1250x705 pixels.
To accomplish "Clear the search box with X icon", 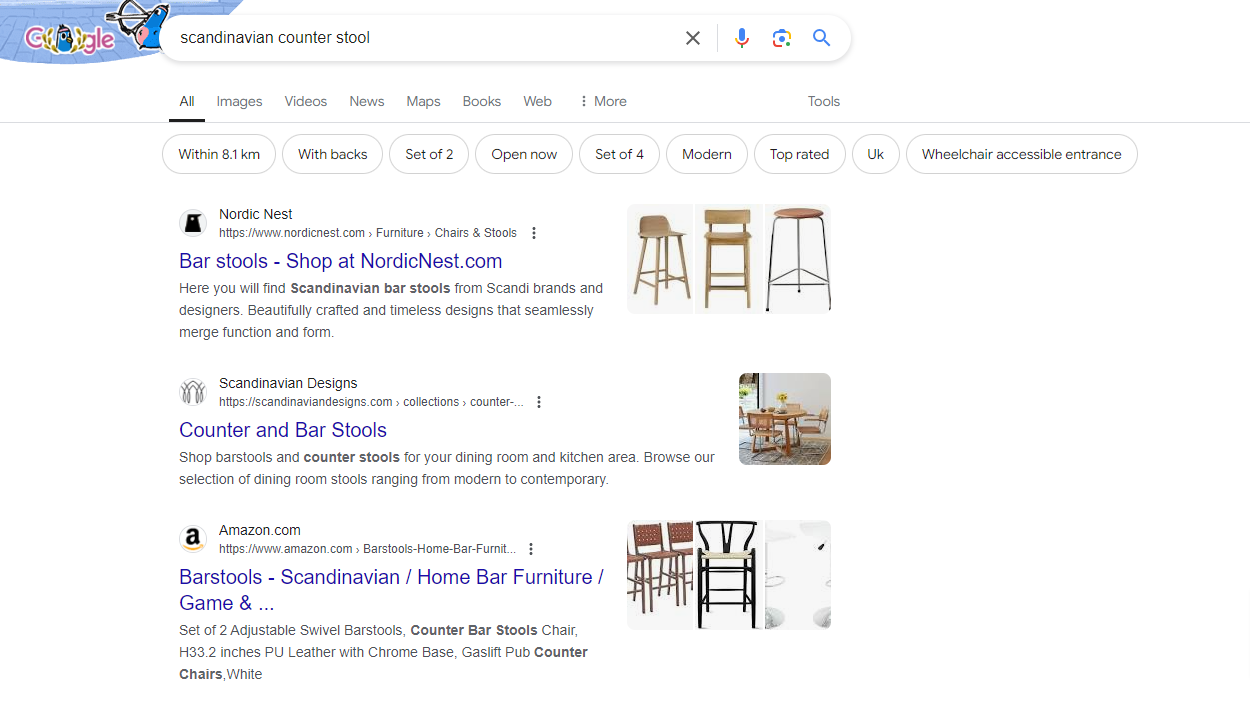I will coord(693,38).
